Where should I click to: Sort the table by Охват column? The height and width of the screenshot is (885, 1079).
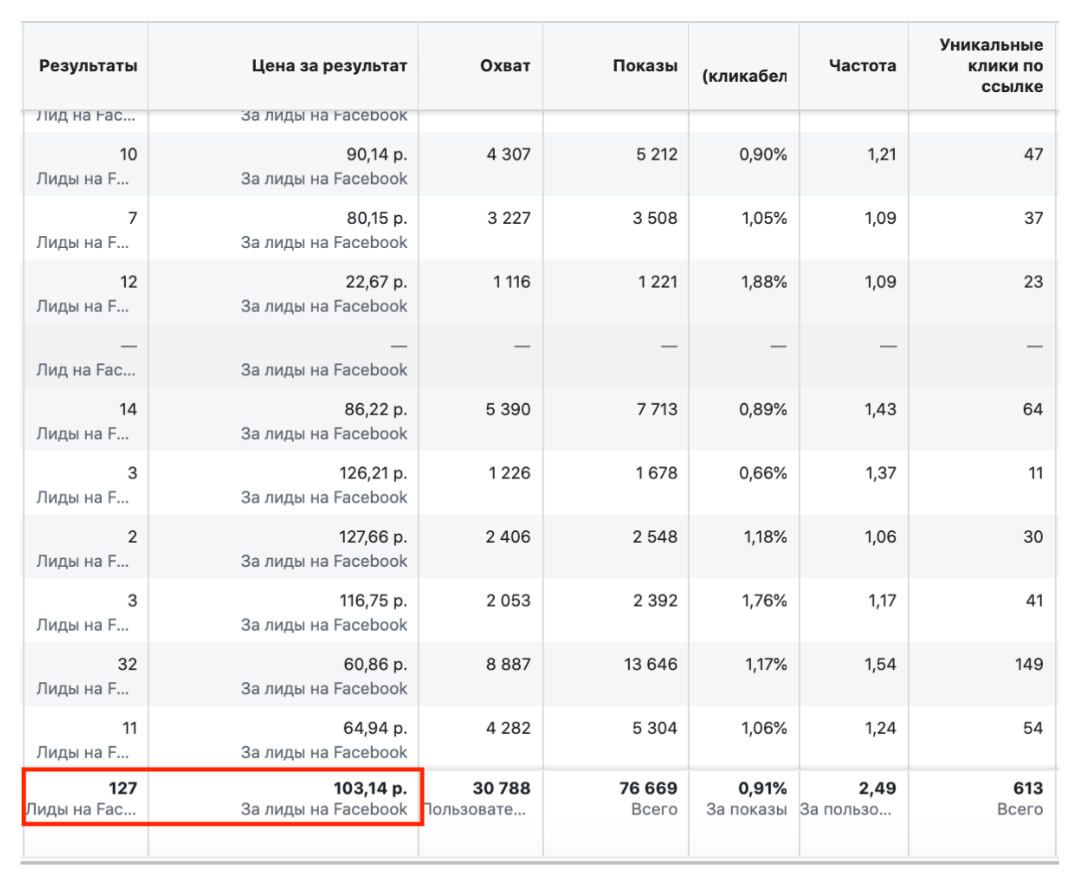504,66
